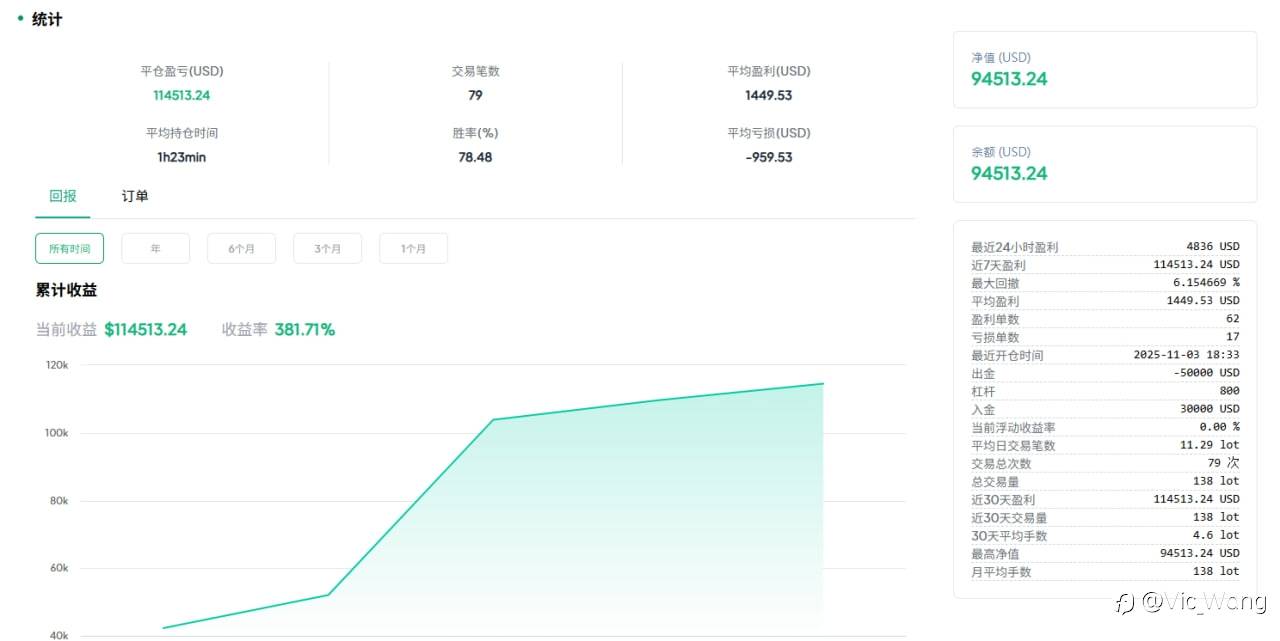Click the 最高净值 row label
The image size is (1280, 641).
point(995,553)
